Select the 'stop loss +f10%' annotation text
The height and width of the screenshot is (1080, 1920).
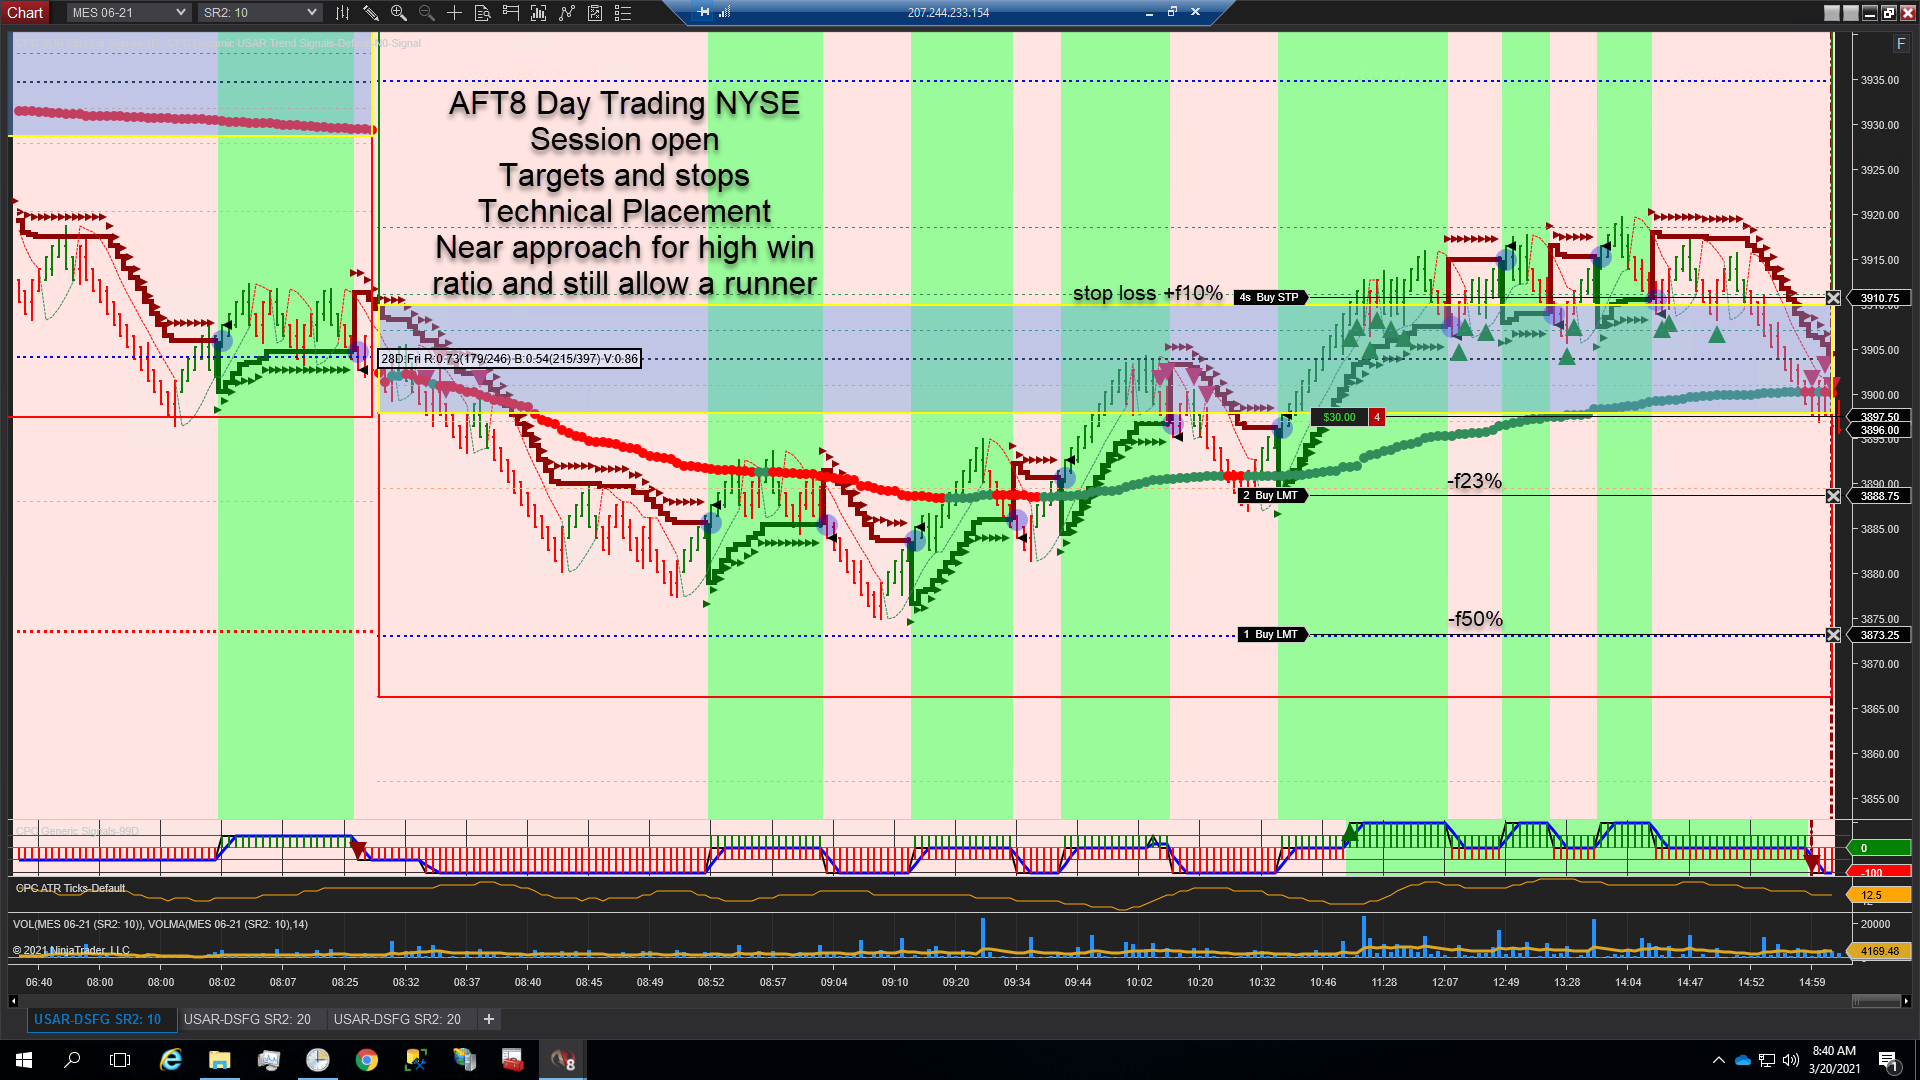(x=1148, y=293)
